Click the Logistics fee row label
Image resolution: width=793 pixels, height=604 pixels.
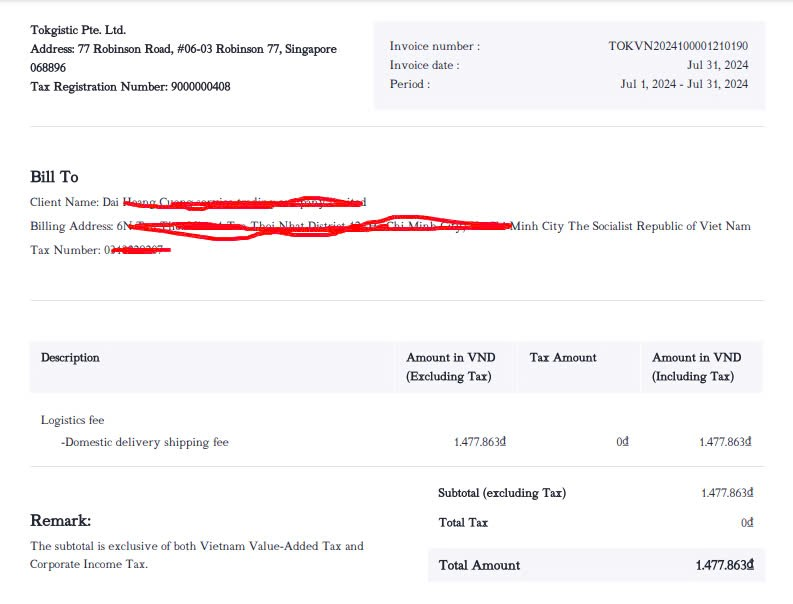[72, 421]
